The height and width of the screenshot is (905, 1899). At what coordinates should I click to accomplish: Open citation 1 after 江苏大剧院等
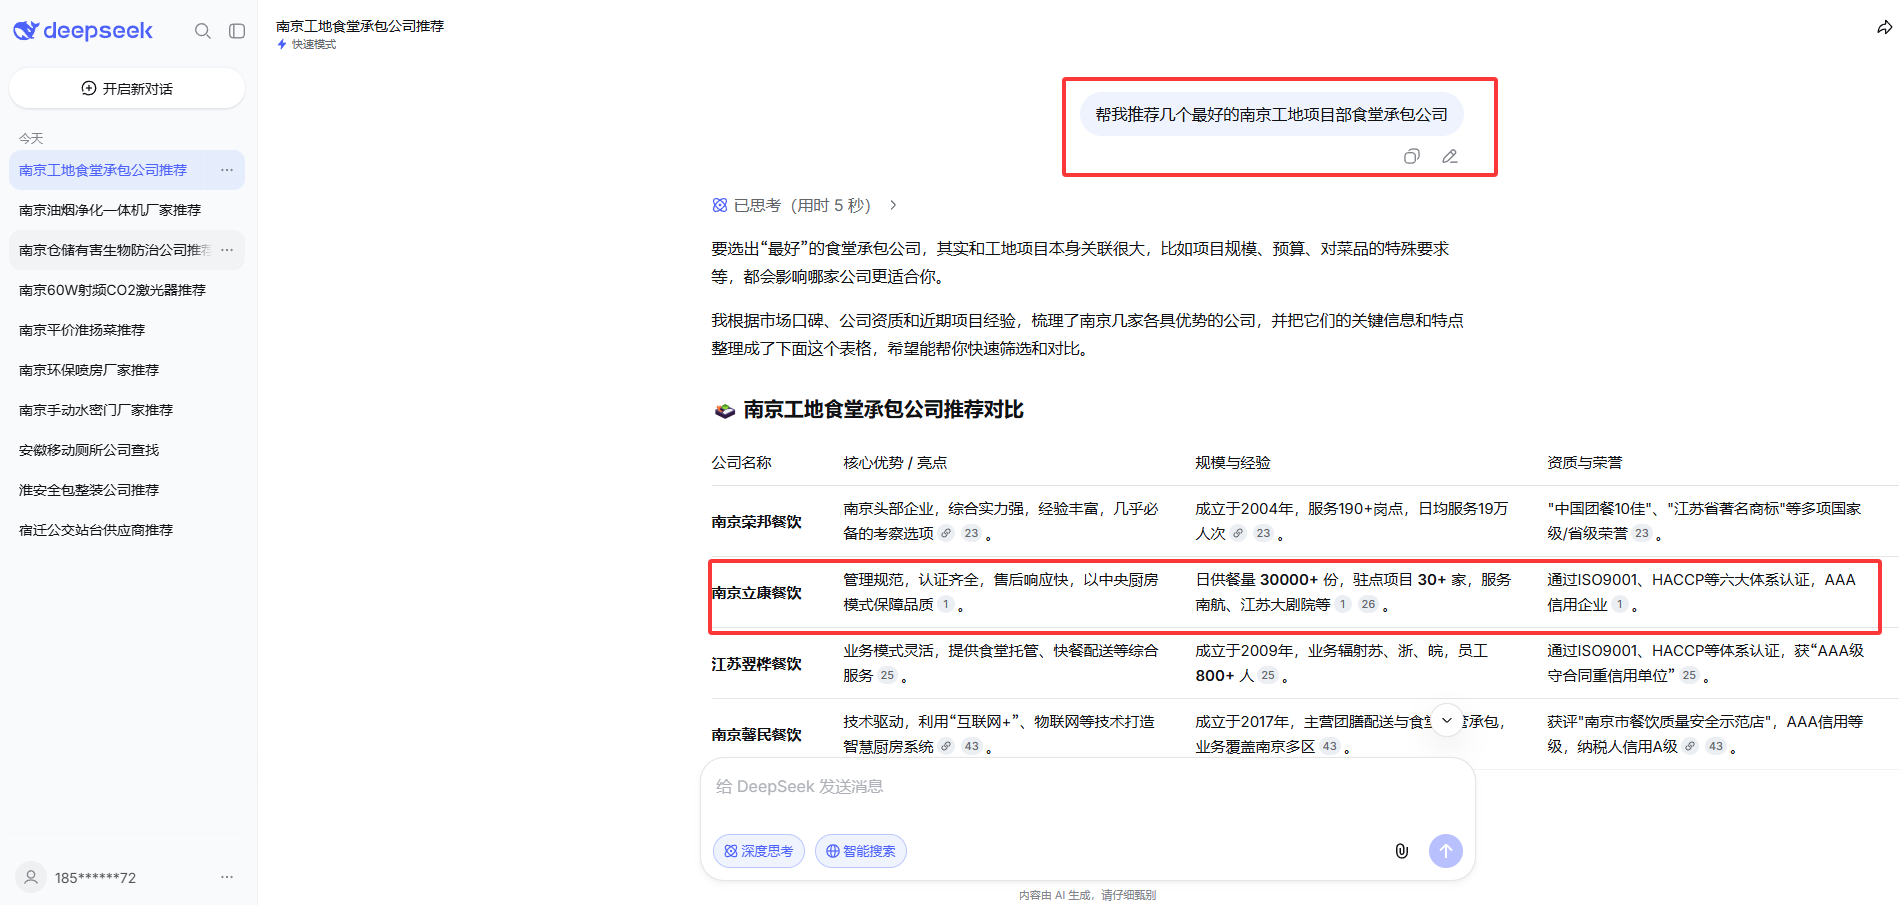1343,604
